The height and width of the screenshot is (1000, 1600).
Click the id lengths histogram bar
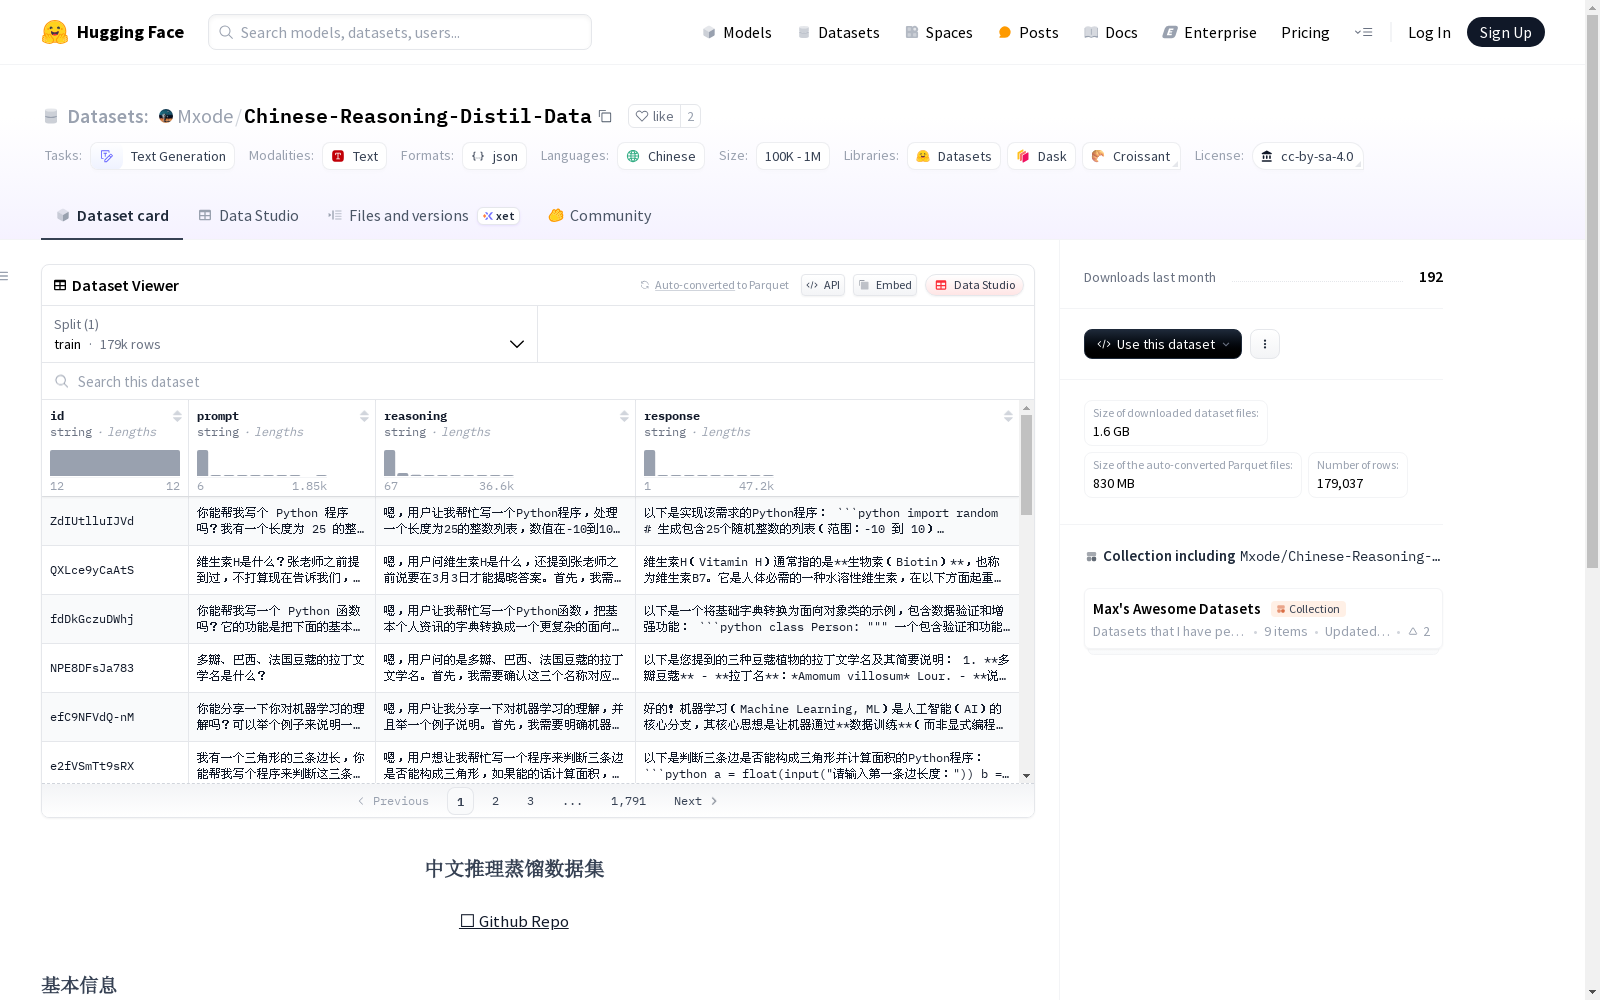point(115,463)
